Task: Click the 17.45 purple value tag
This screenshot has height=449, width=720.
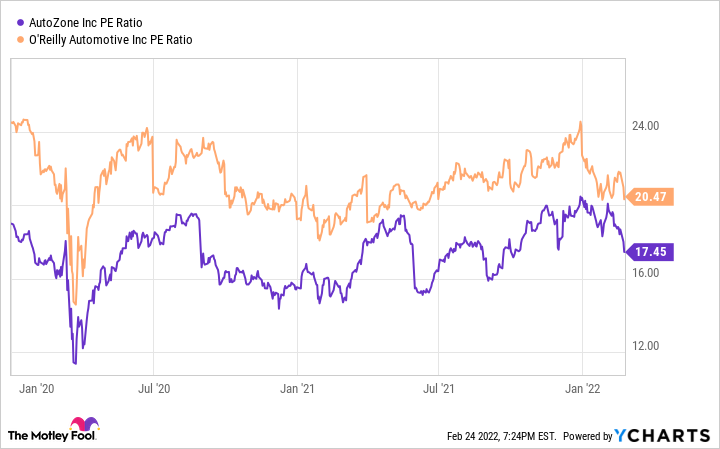Action: point(655,252)
